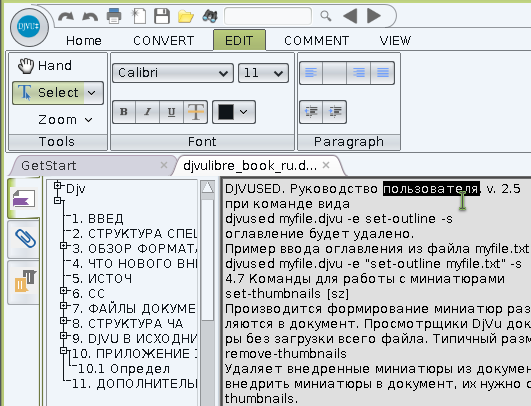Screen dimensions: 531x406
Task: Click the highlighted word пользователя
Action: (431, 189)
